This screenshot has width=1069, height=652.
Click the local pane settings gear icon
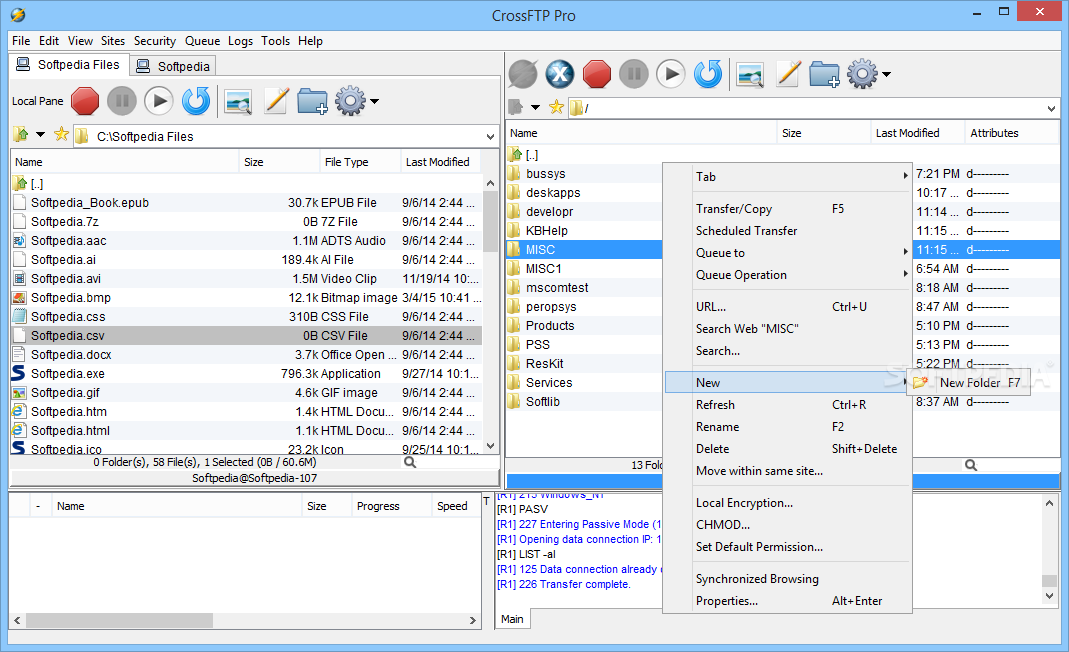(x=350, y=101)
